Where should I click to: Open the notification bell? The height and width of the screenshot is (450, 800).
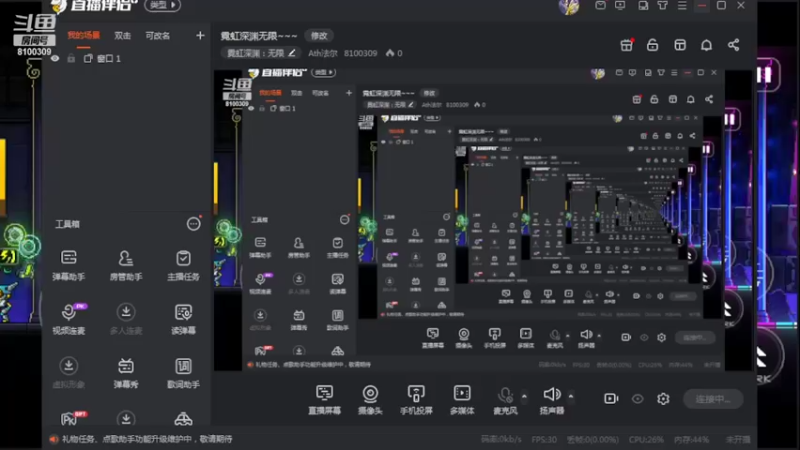tap(706, 45)
